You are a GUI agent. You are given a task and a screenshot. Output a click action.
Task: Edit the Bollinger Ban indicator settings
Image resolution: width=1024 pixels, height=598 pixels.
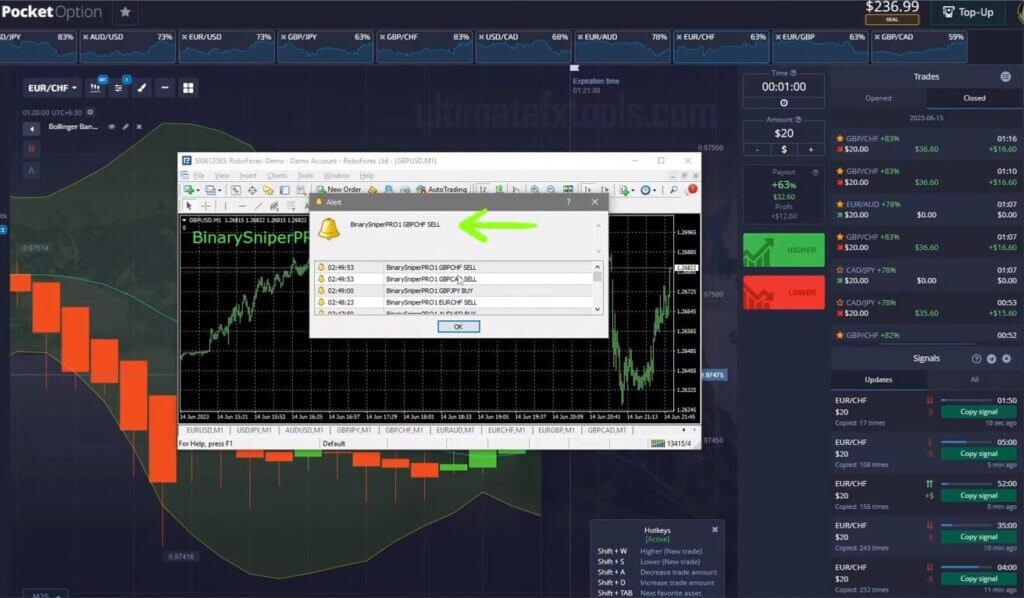(126, 126)
